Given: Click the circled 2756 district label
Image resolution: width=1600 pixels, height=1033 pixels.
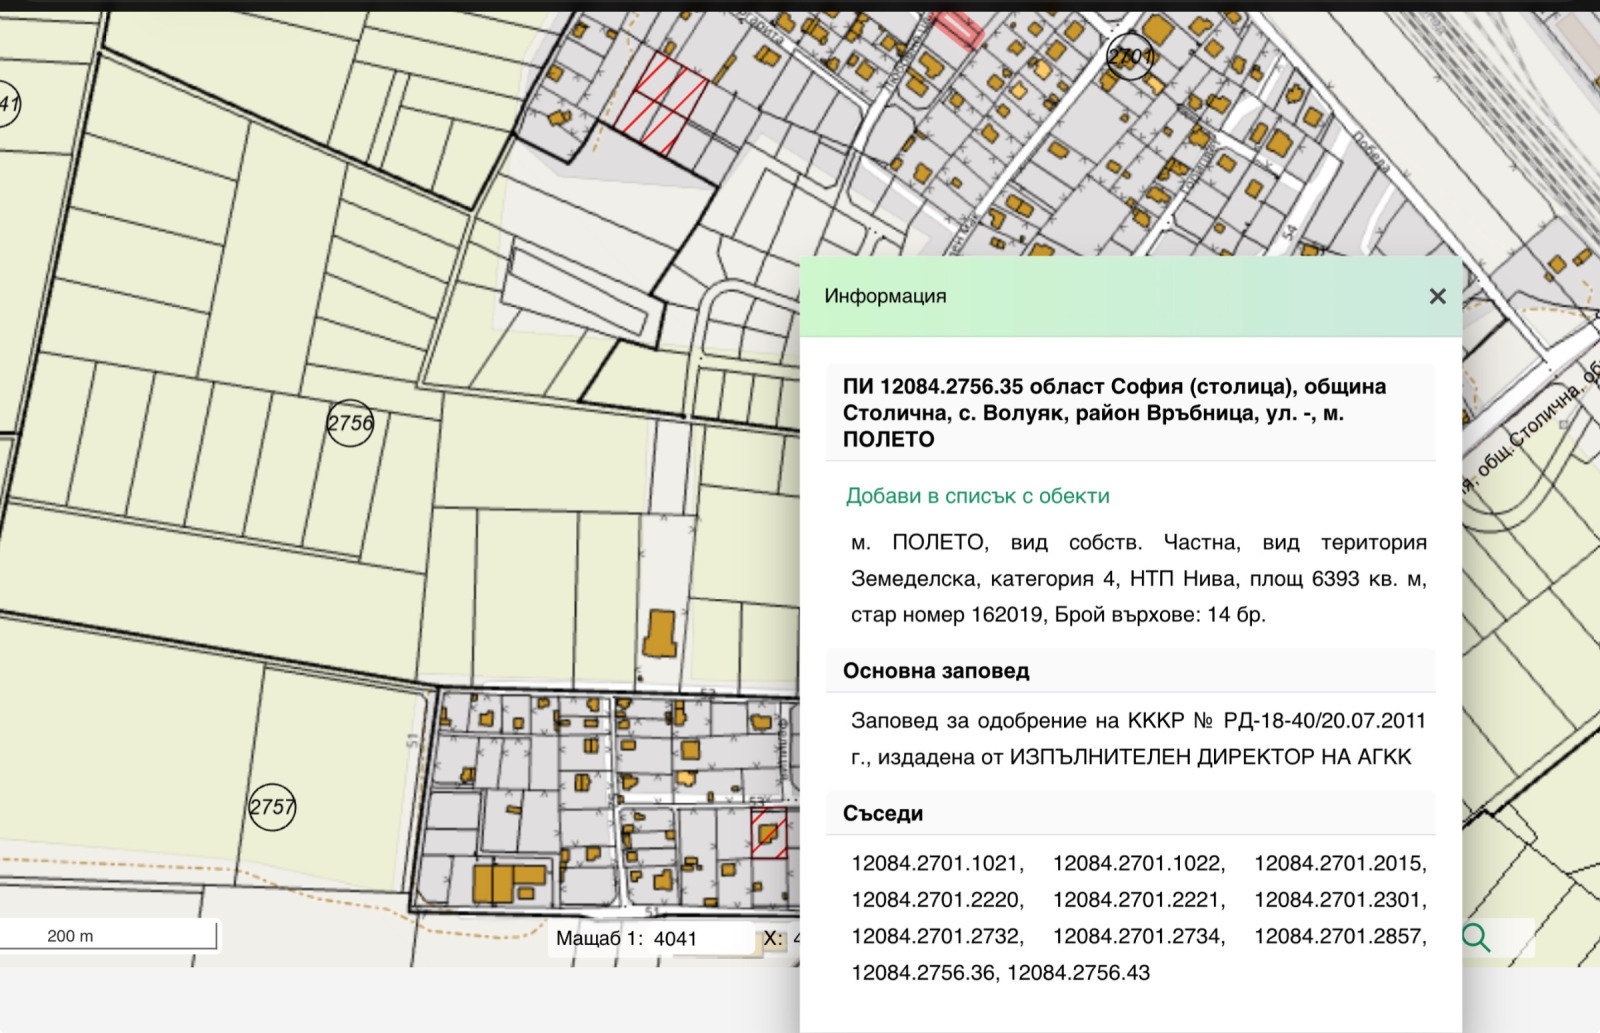Looking at the screenshot, I should pyautogui.click(x=350, y=423).
